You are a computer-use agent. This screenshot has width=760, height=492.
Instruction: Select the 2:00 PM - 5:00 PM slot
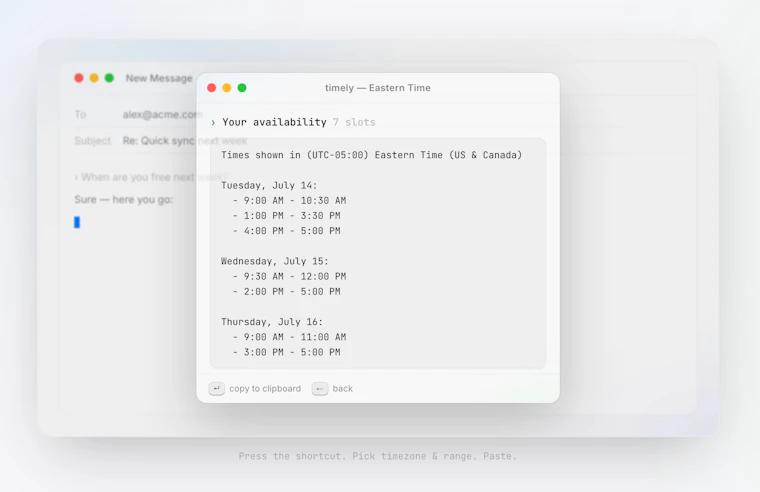click(286, 292)
